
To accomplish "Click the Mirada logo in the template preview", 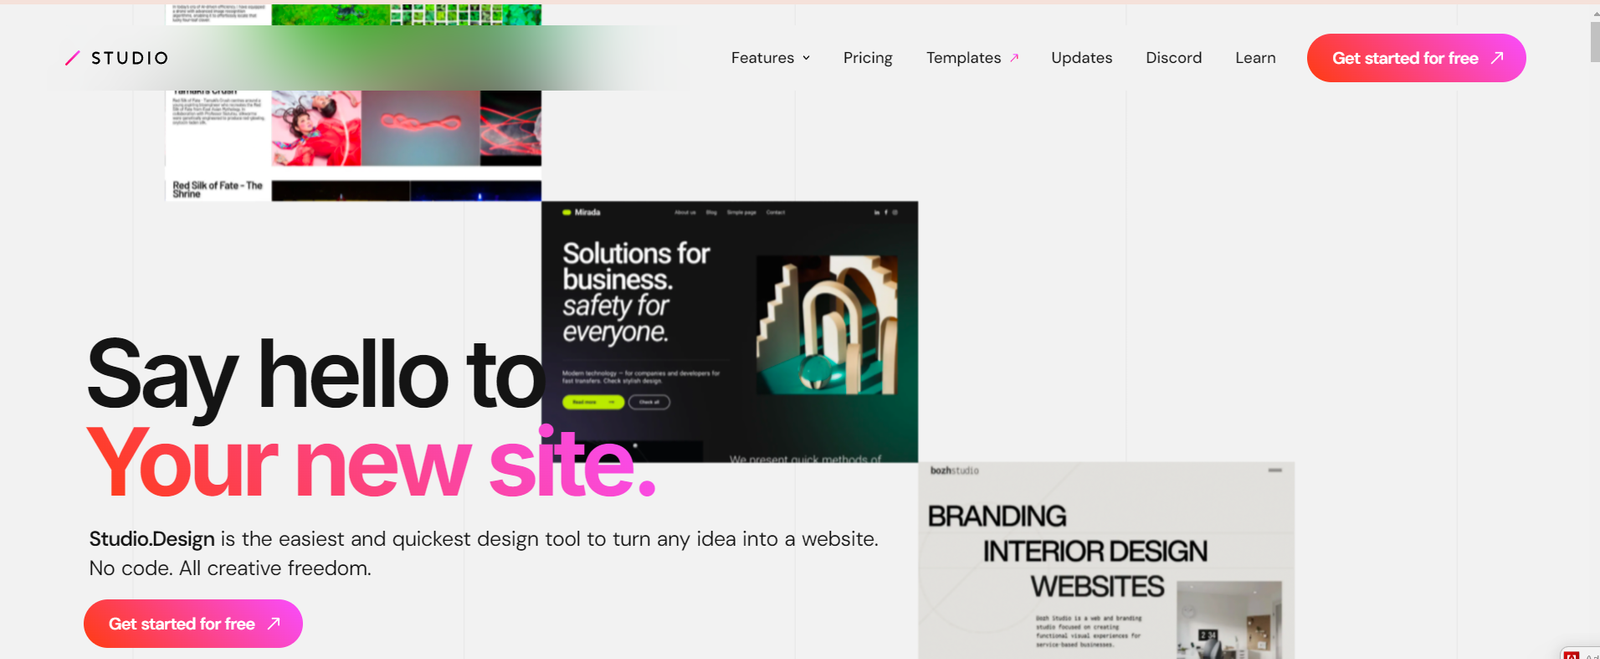I will tap(582, 212).
